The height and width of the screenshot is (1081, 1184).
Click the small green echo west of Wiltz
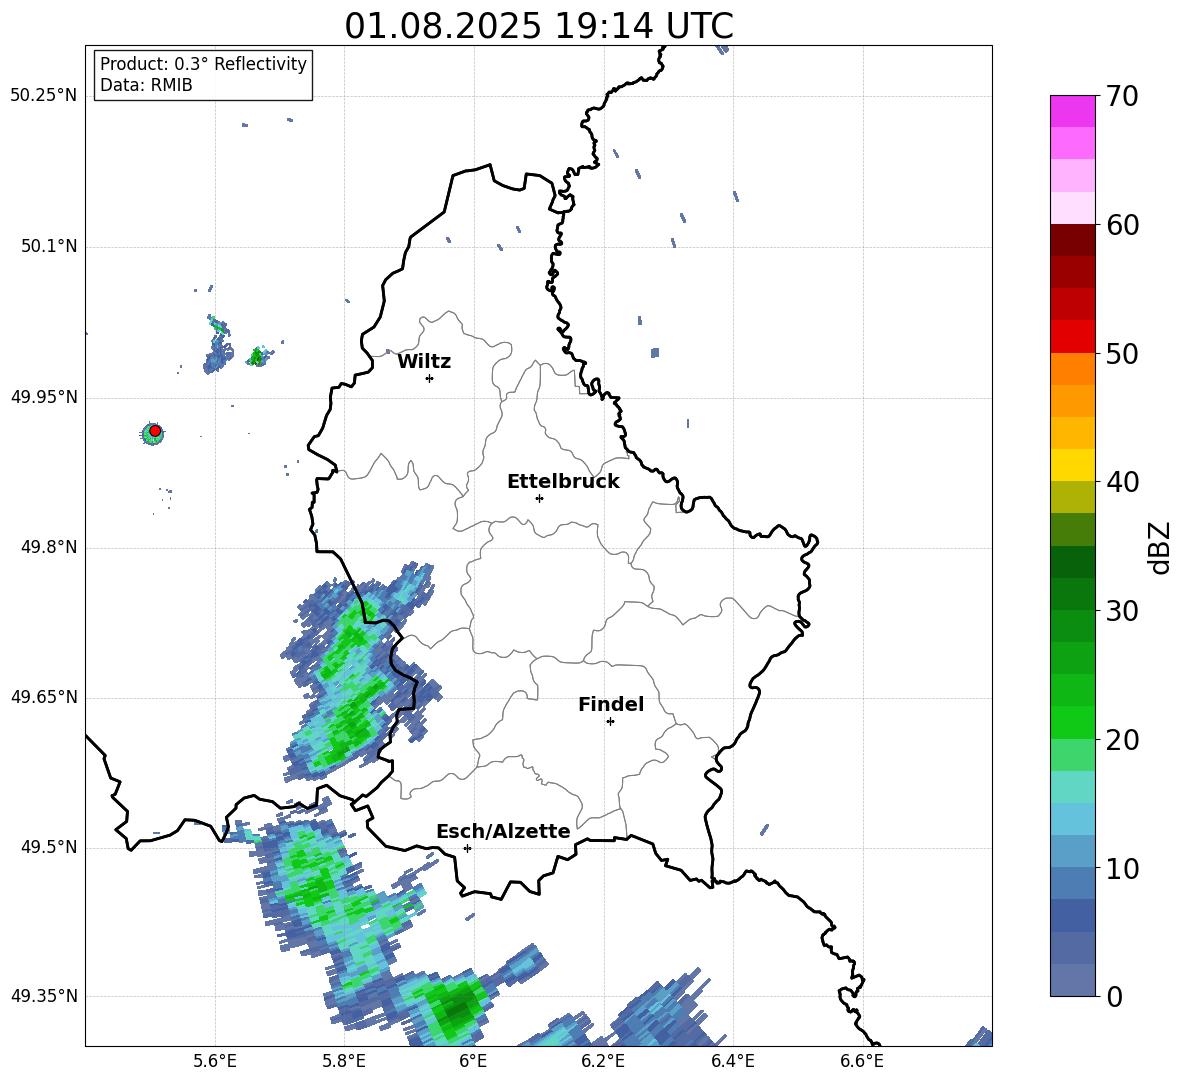pos(258,356)
